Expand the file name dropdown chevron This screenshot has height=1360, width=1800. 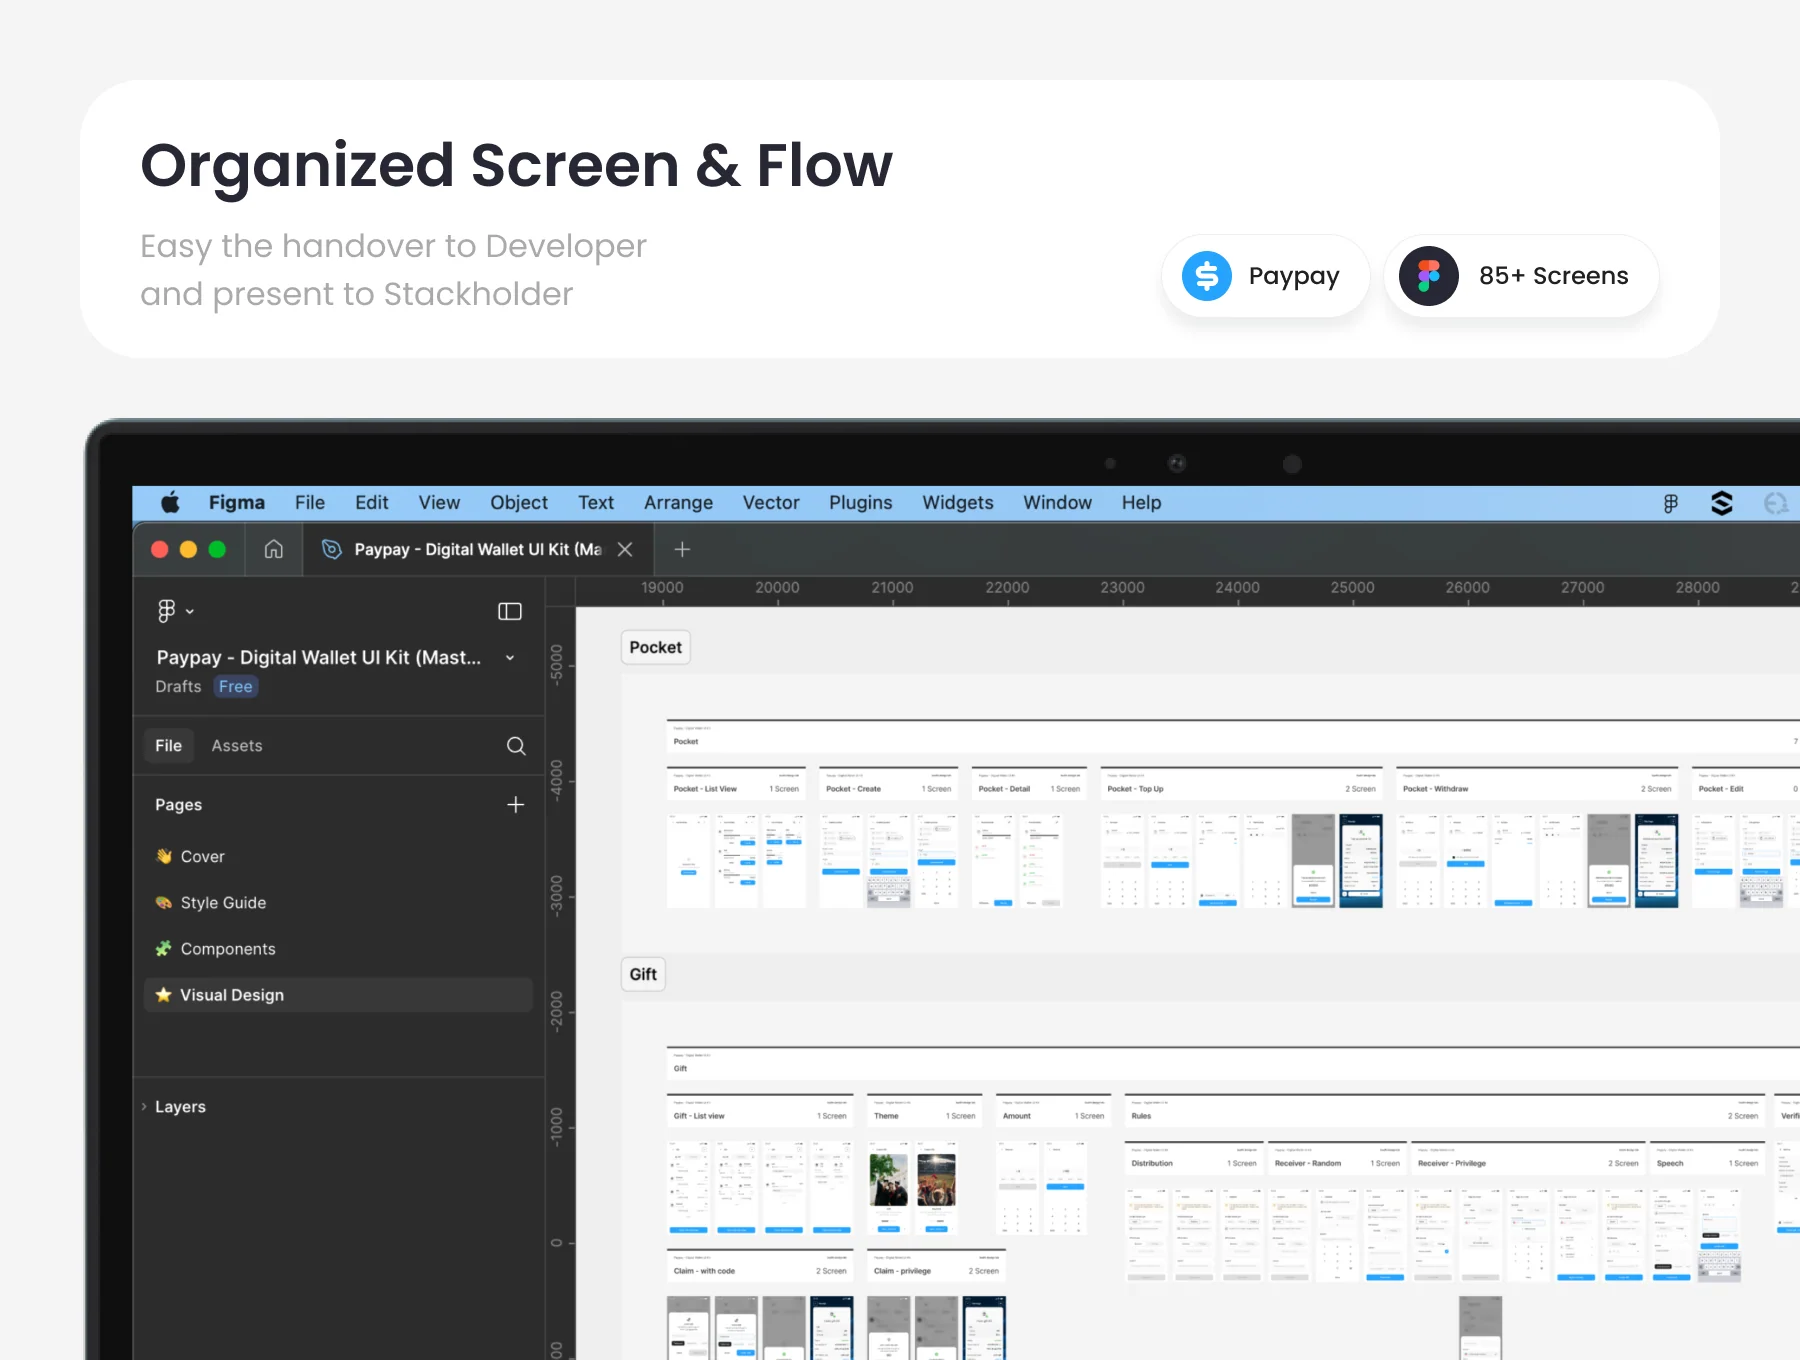tap(510, 658)
